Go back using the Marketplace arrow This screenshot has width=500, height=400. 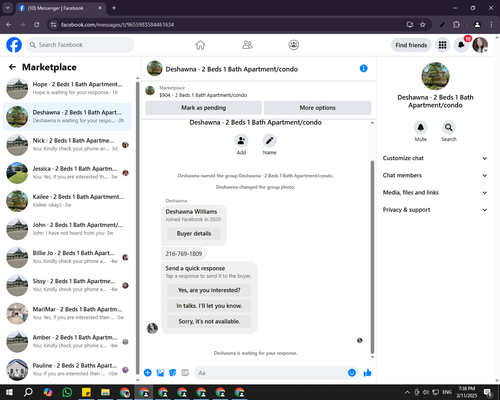point(12,67)
